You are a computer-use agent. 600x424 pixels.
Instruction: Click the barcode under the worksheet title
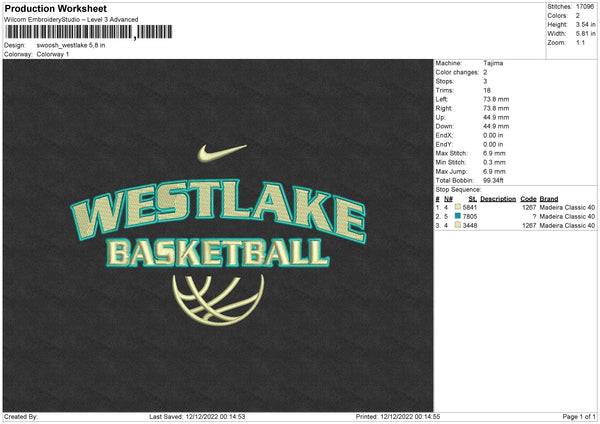(89, 32)
